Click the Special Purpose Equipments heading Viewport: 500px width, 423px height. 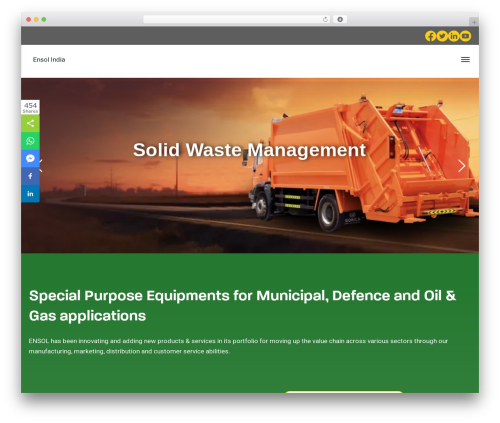[x=242, y=305]
